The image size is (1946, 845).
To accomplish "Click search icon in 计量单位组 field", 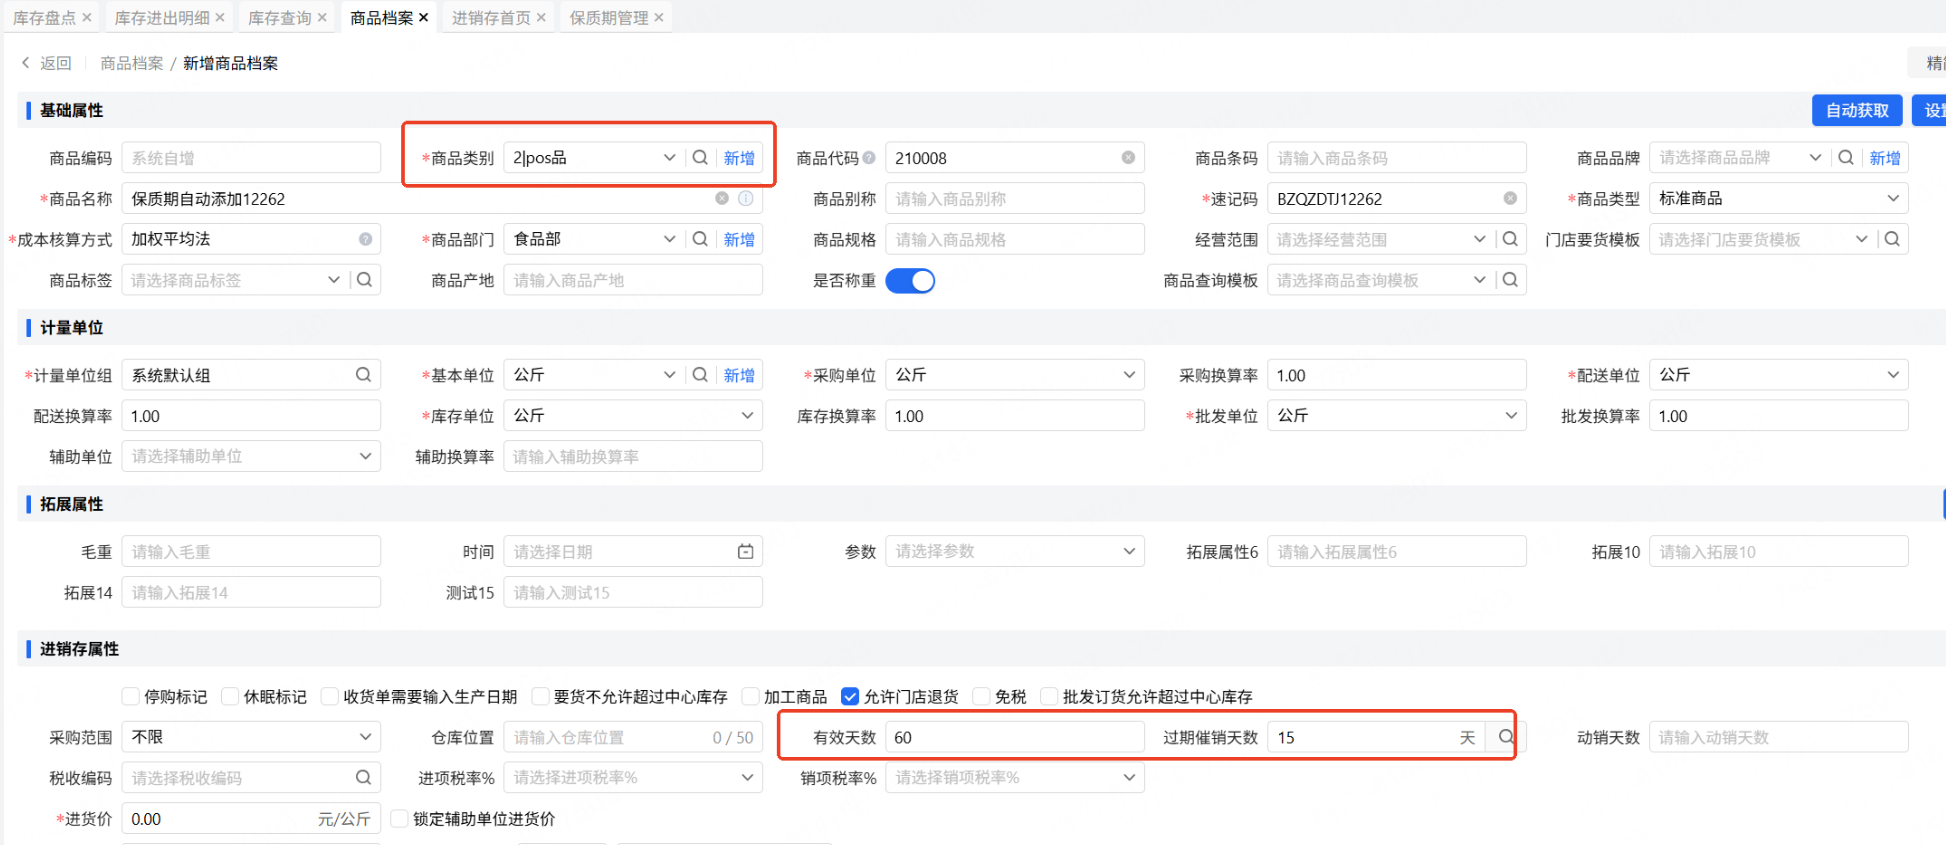I will pyautogui.click(x=363, y=375).
